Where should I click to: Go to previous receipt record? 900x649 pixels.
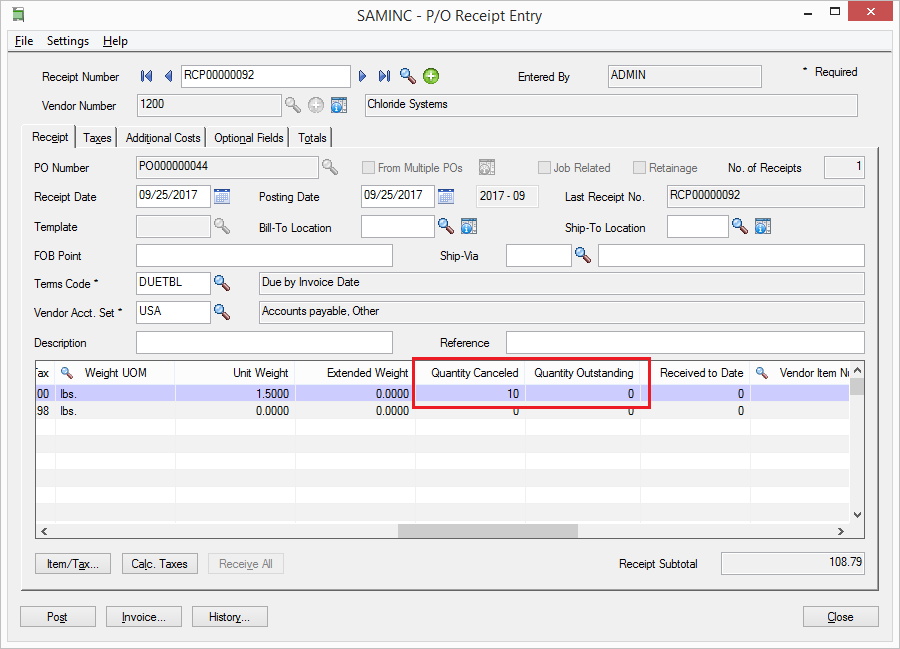(168, 76)
